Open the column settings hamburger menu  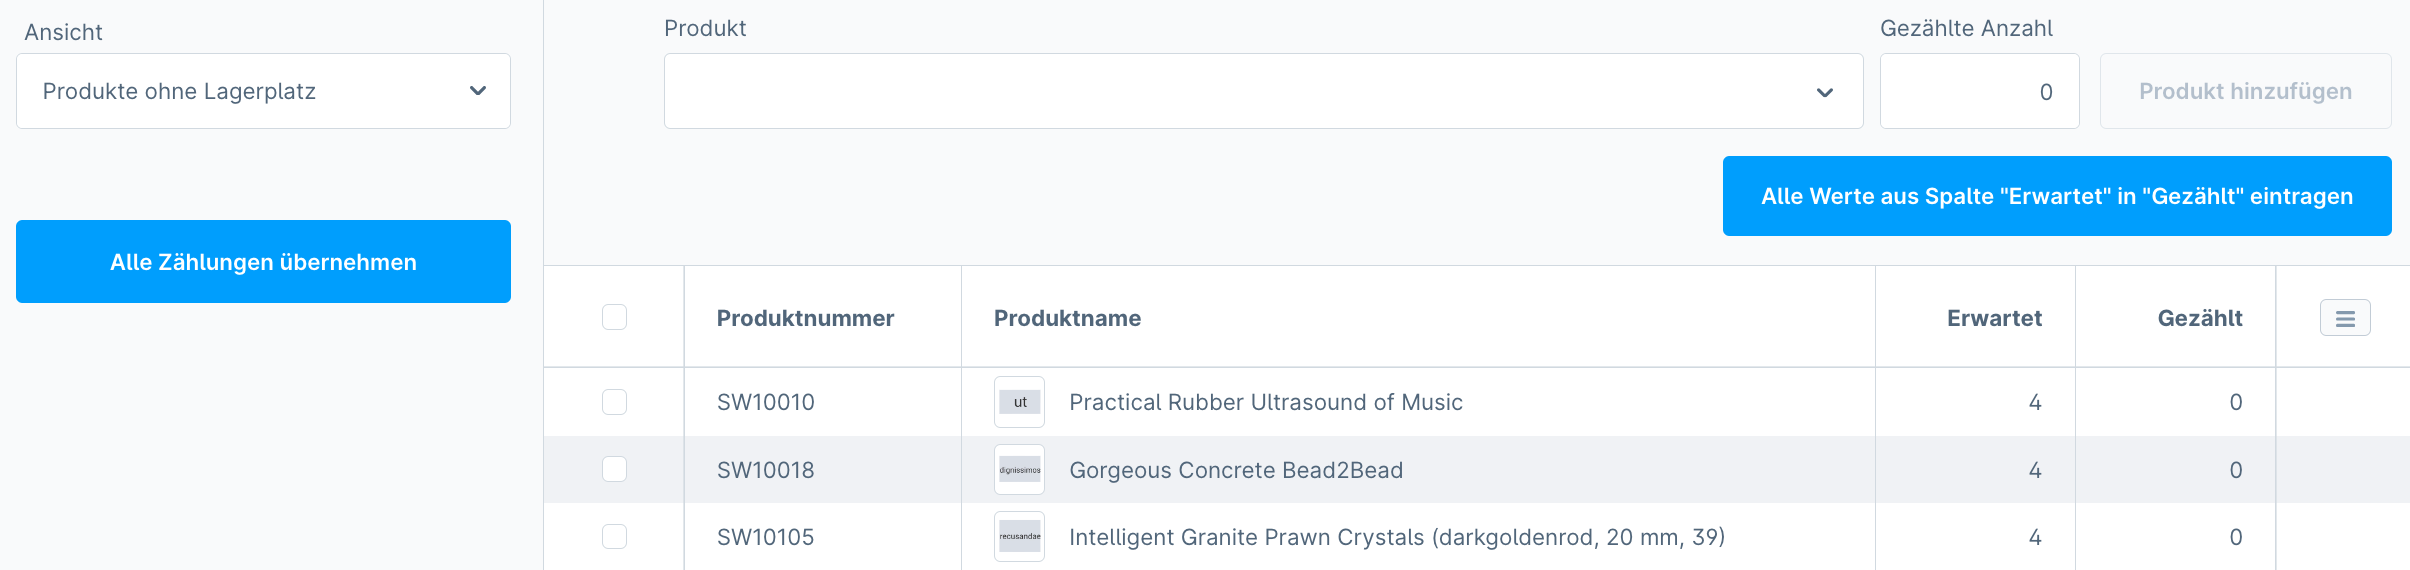click(x=2345, y=318)
